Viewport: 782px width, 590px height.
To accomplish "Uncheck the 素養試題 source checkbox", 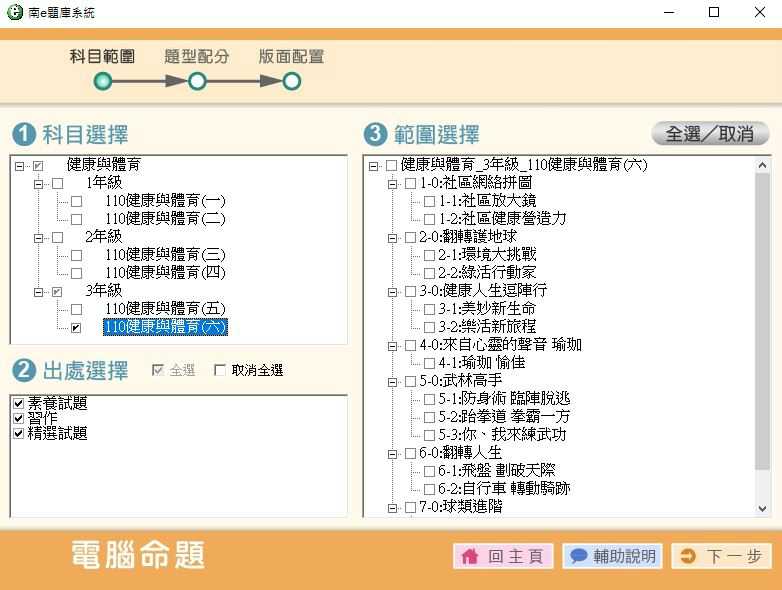I will click(18, 403).
